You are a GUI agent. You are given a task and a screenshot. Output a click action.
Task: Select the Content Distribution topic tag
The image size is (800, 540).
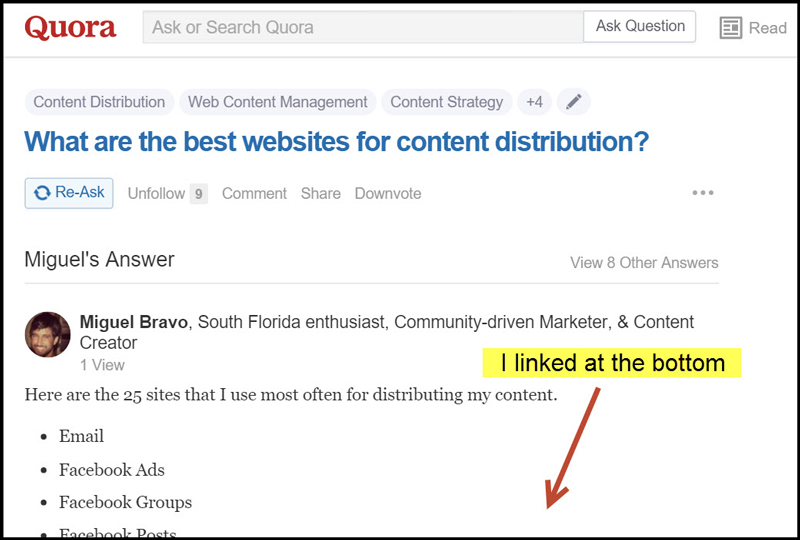tap(99, 102)
